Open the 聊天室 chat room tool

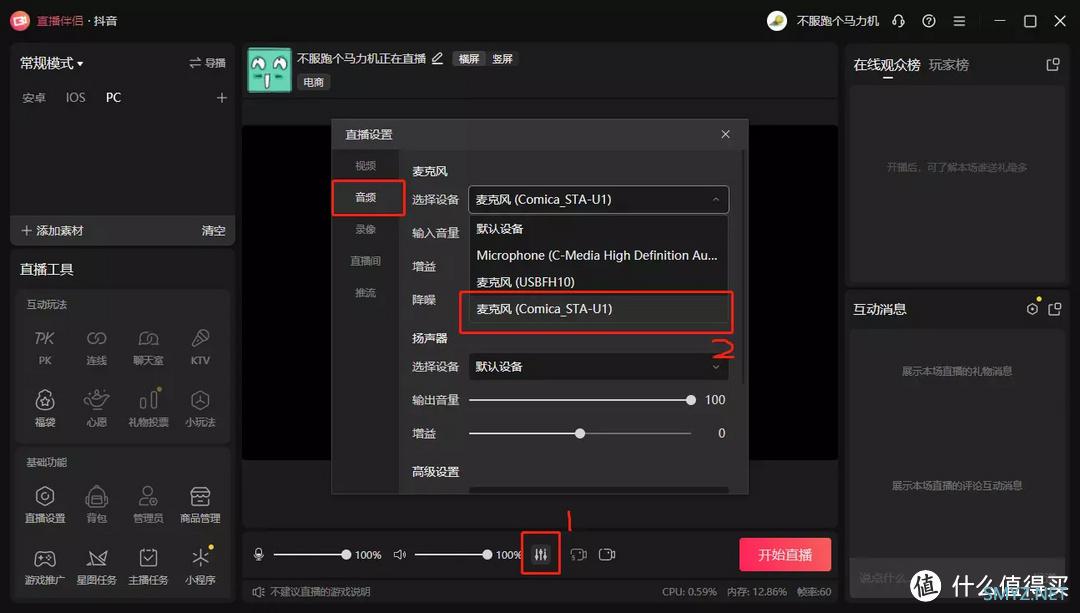(x=148, y=347)
